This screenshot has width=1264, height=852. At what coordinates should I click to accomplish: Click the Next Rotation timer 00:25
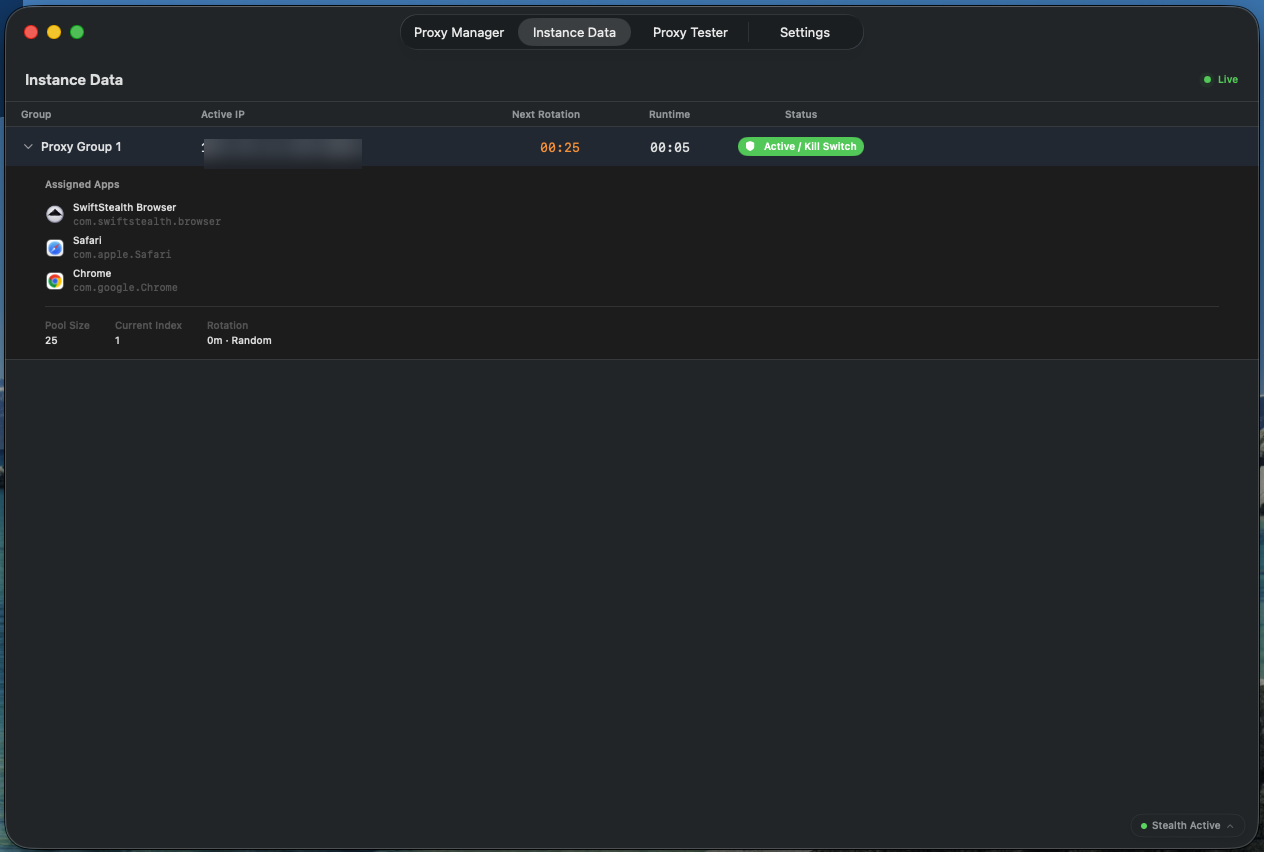point(560,147)
